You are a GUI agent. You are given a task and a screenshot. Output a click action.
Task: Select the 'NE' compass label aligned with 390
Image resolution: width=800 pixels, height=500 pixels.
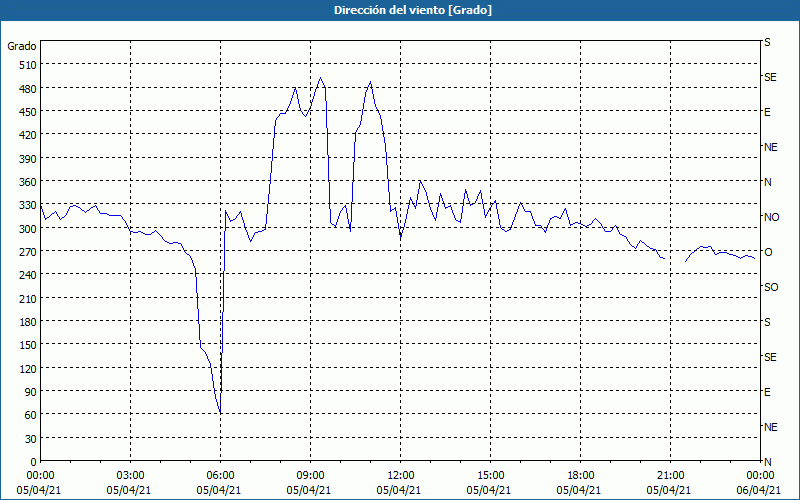pos(771,147)
